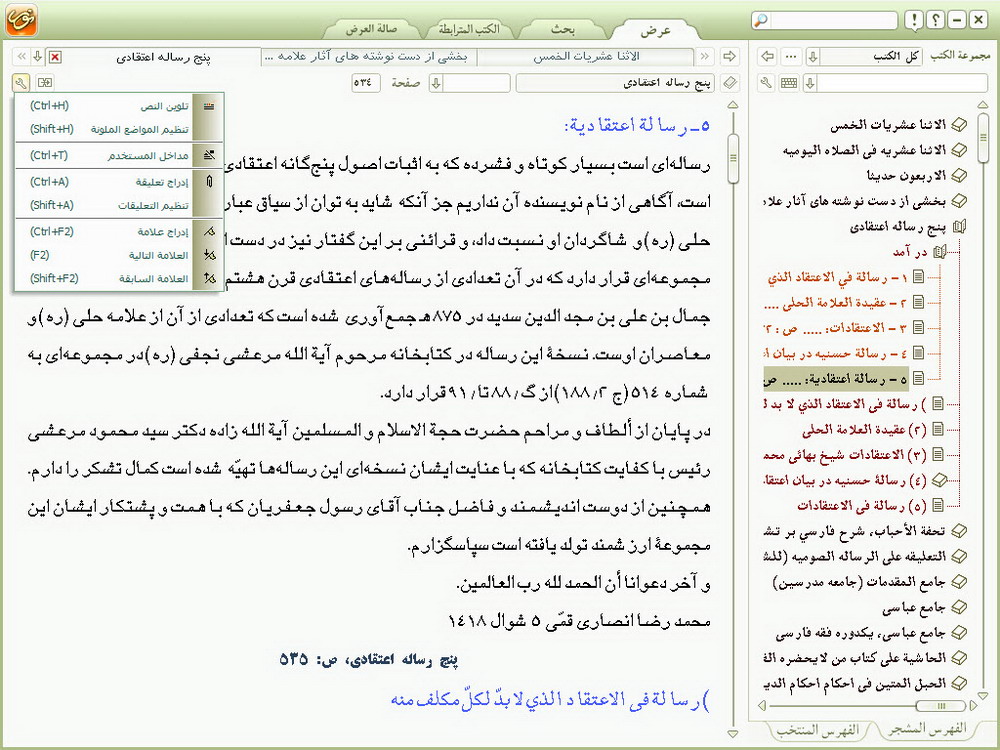The image size is (1000, 750).
Task: Open the dropdown next to the page field
Action: click(436, 83)
